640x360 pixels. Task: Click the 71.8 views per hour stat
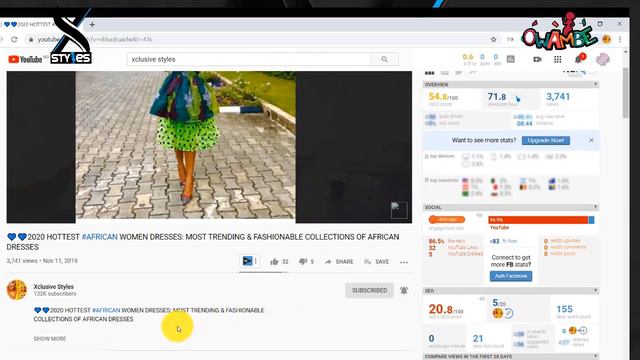click(496, 97)
